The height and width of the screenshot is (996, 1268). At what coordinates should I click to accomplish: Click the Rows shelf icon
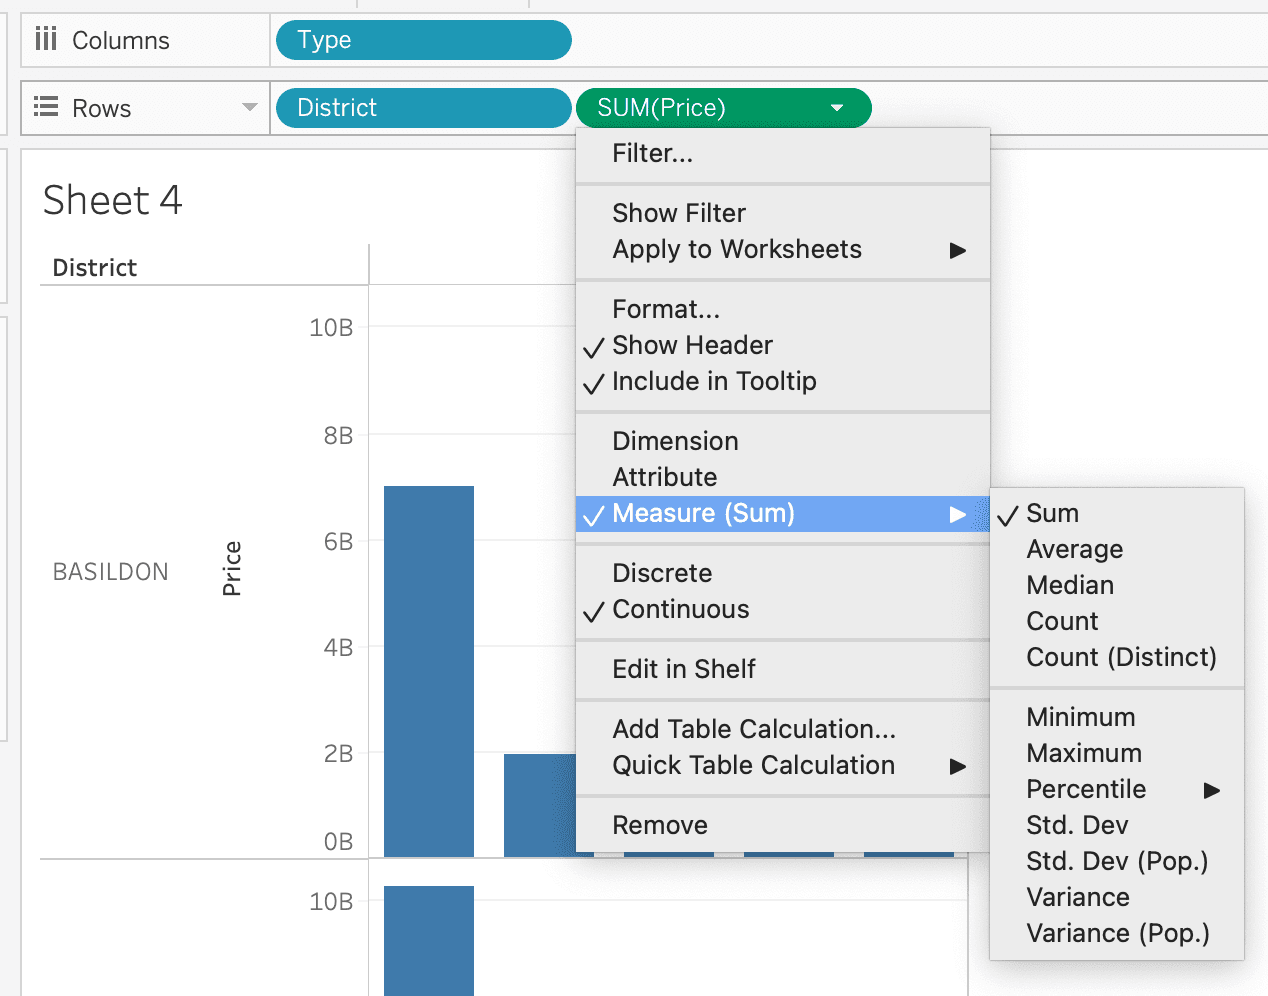click(46, 107)
